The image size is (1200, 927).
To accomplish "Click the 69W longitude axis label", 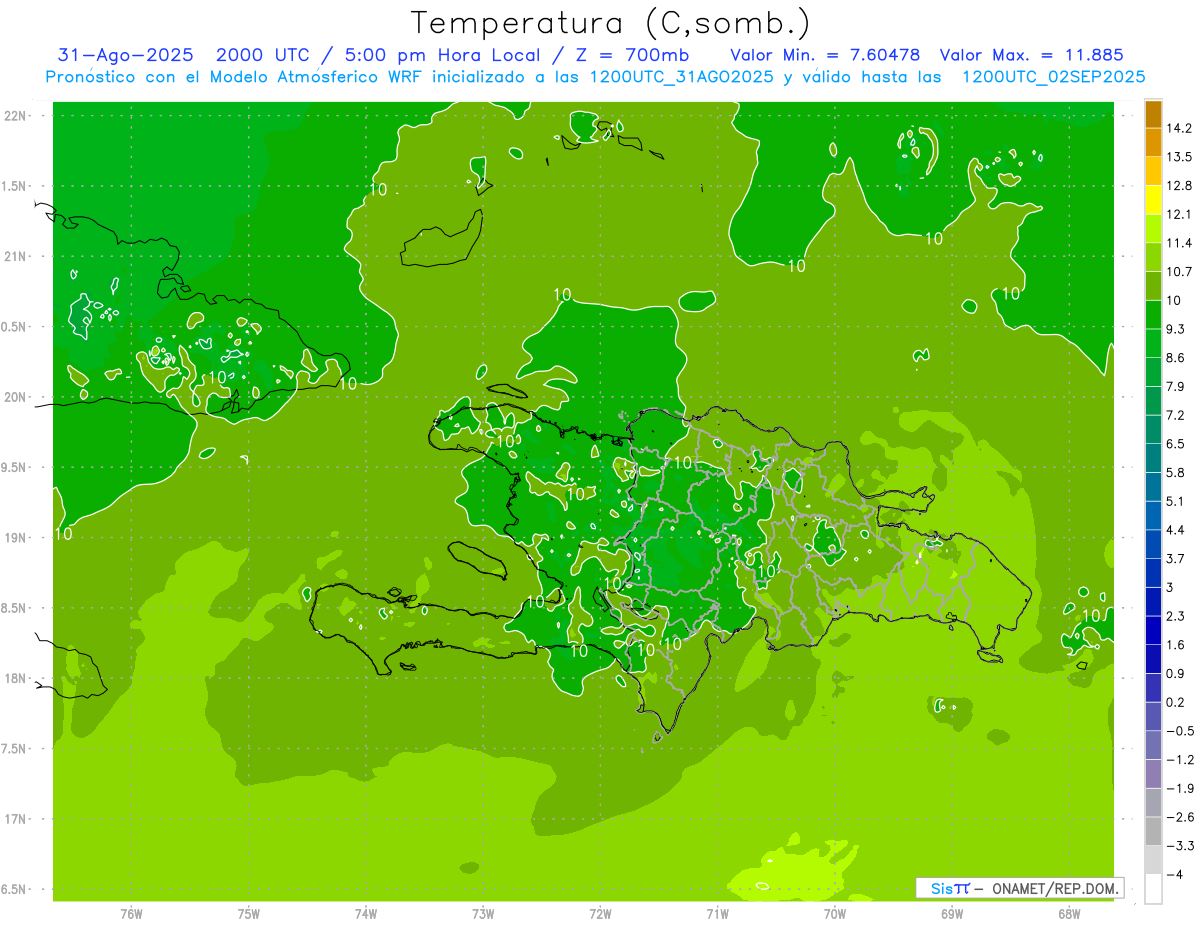I will pyautogui.click(x=951, y=914).
